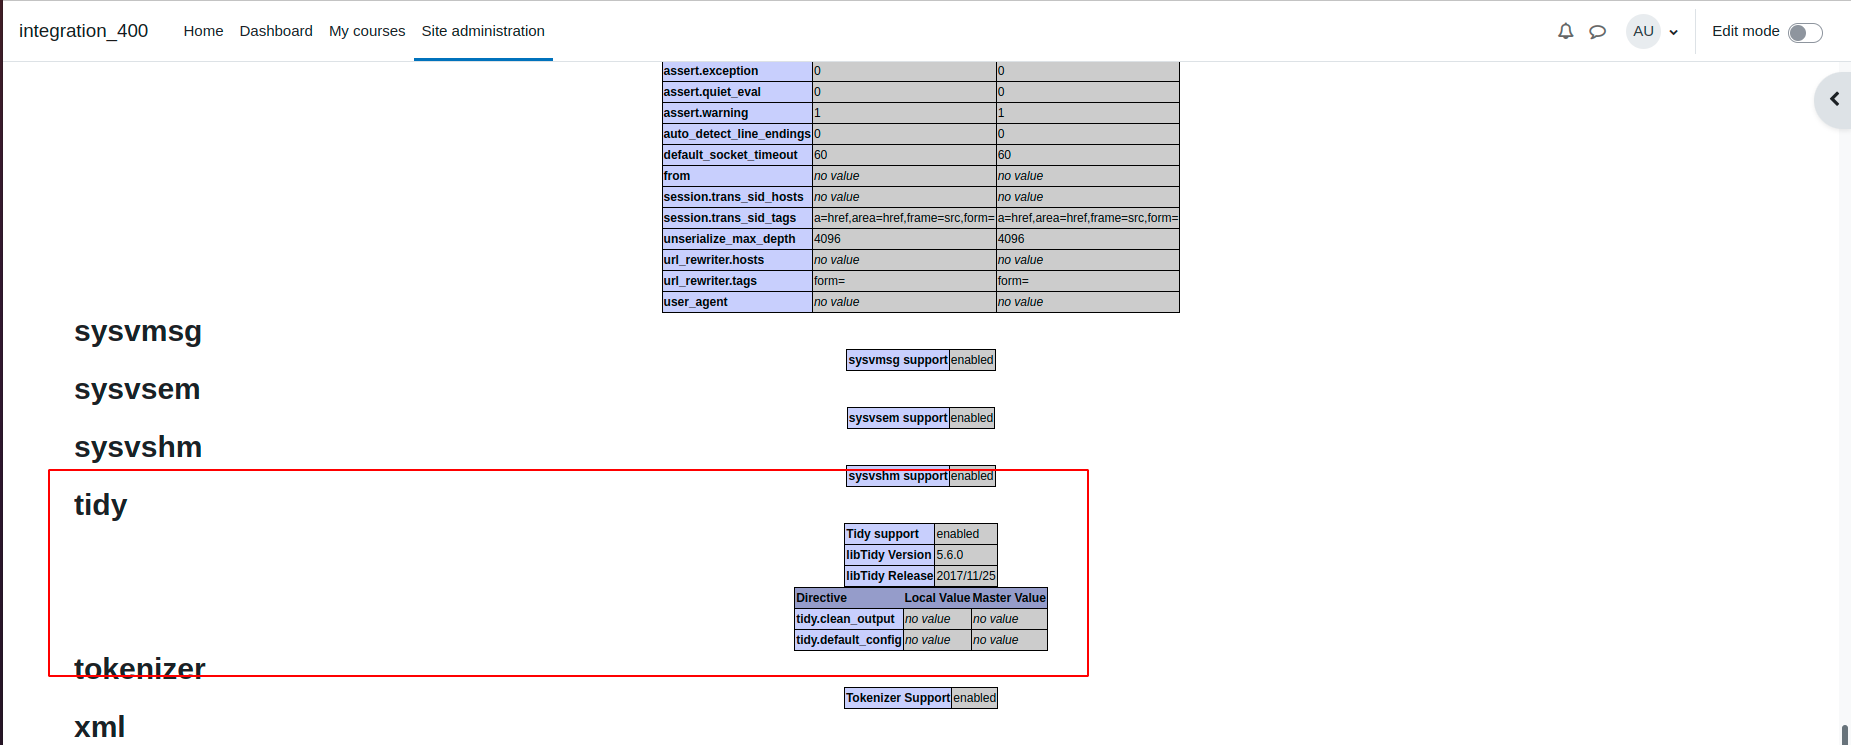
Task: Click the libTidy Version label cell
Action: coord(889,555)
